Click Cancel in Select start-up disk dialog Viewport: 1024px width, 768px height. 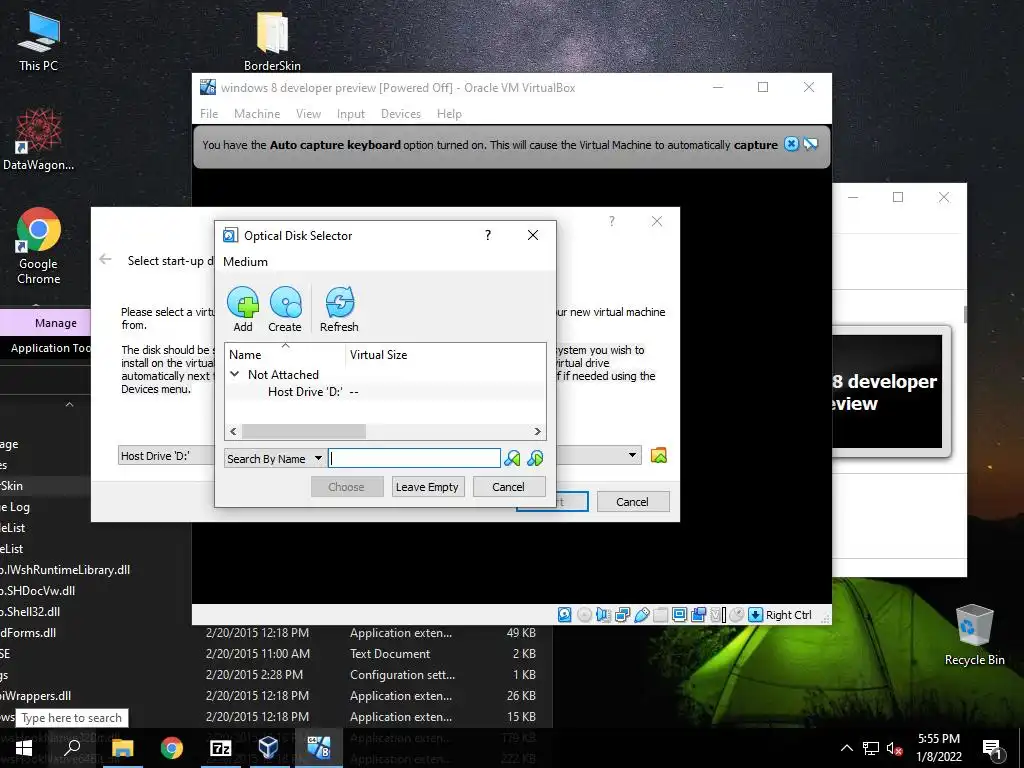(x=633, y=502)
